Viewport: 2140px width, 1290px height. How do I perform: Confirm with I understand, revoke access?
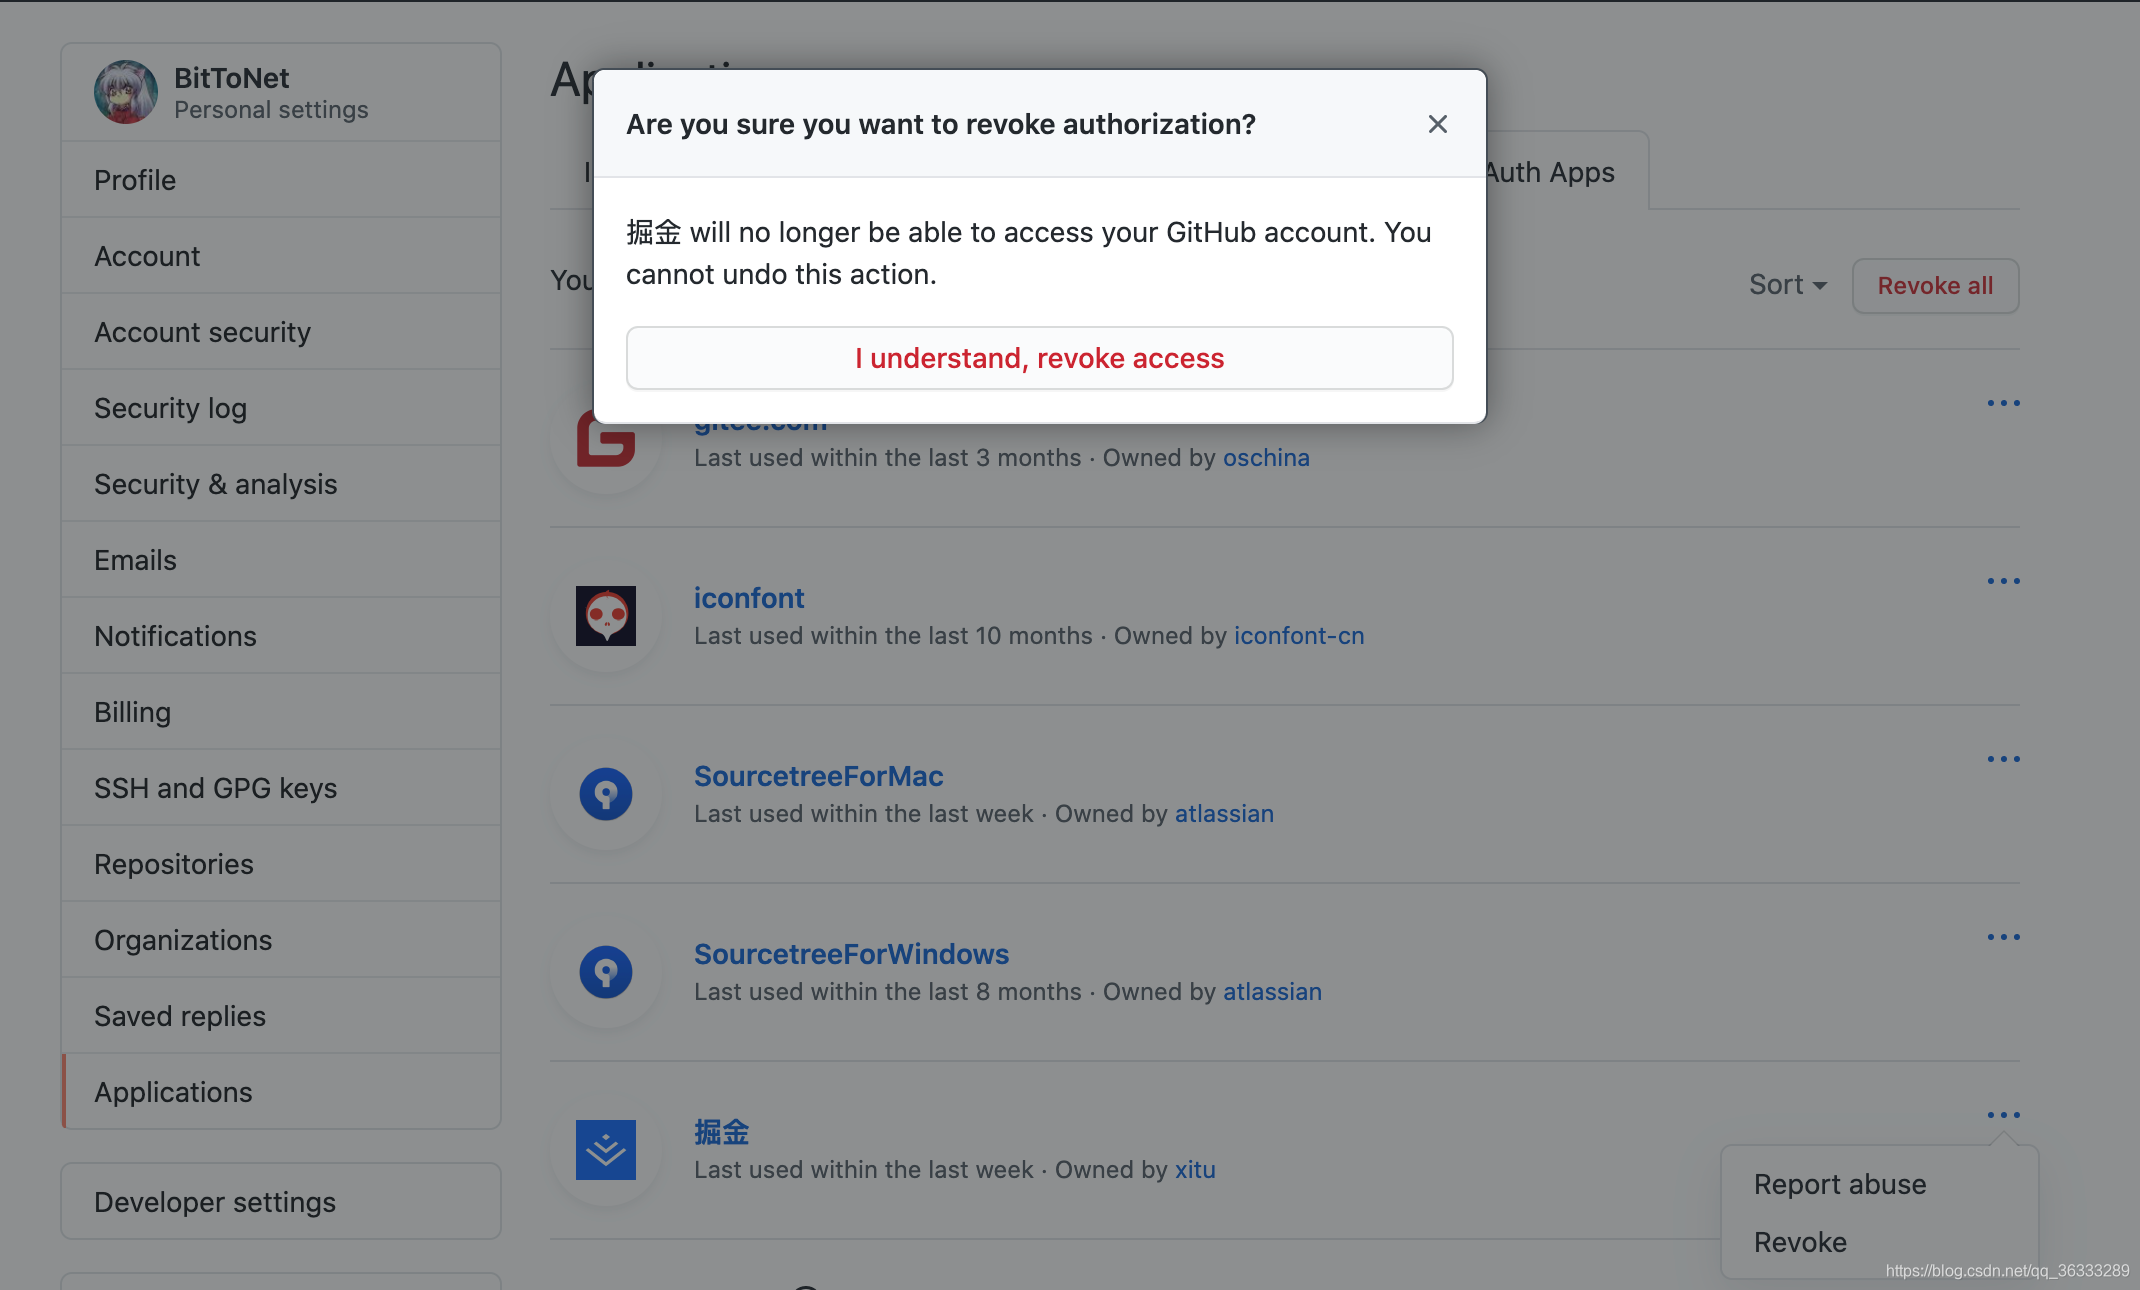click(x=1039, y=358)
